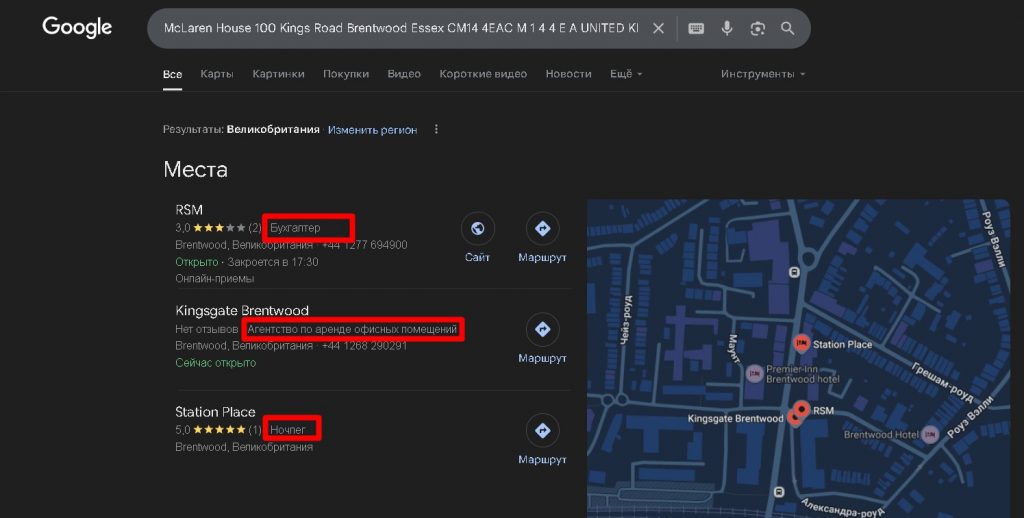Screen dimensions: 1024x518
Task: Click the Места heading
Action: click(x=195, y=169)
